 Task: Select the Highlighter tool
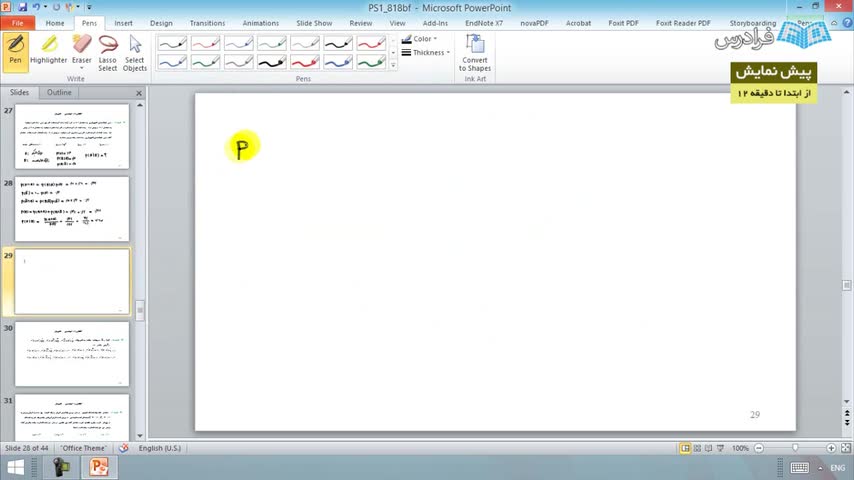click(x=48, y=52)
